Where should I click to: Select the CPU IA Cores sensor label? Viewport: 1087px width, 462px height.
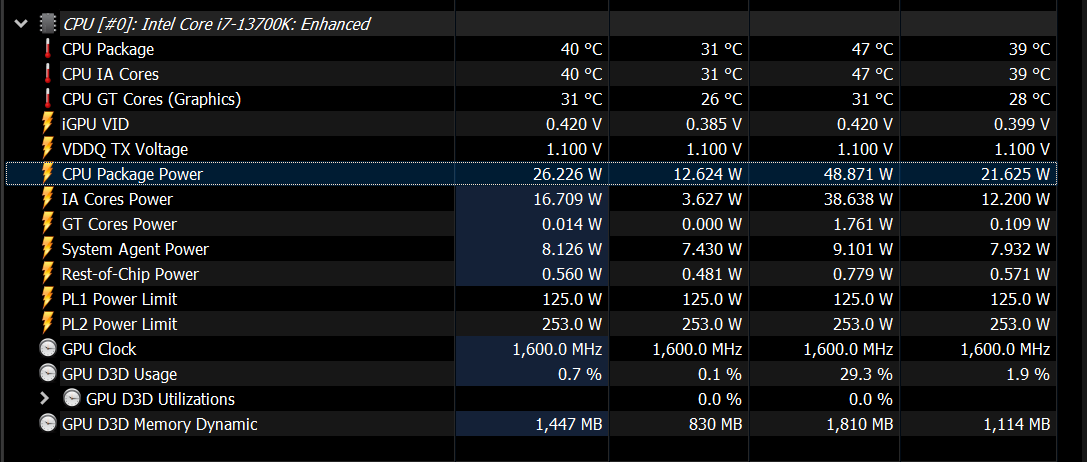point(110,74)
